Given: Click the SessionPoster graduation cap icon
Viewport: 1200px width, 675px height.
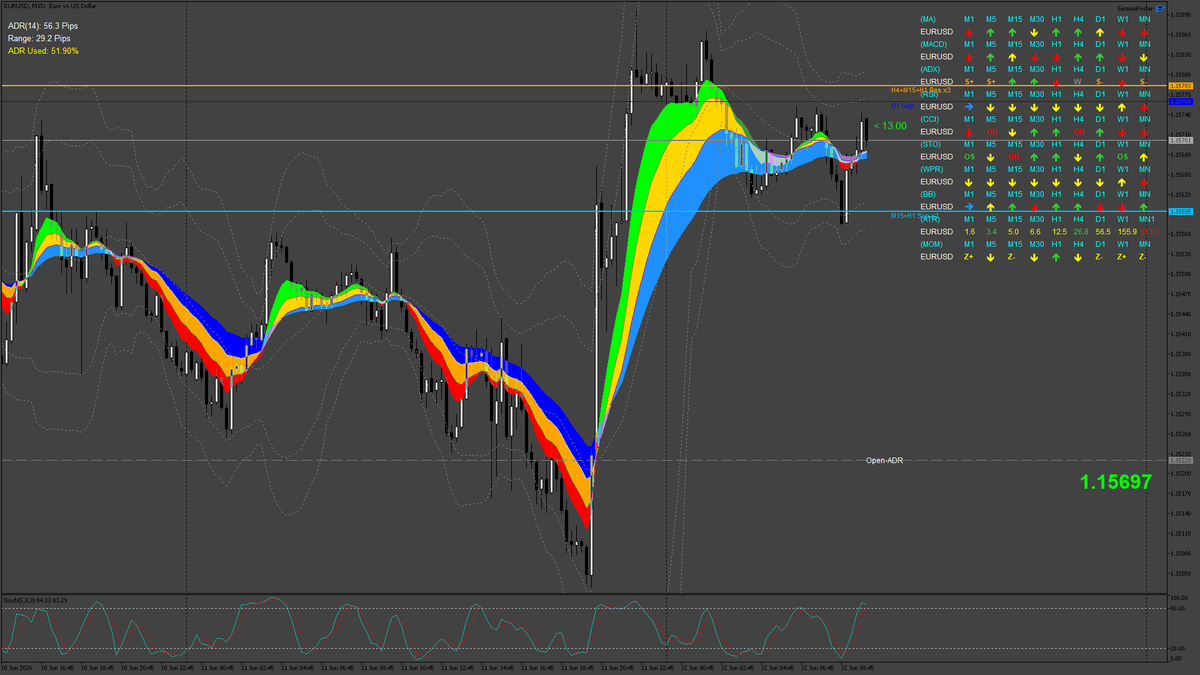Looking at the screenshot, I should coord(1160,8).
